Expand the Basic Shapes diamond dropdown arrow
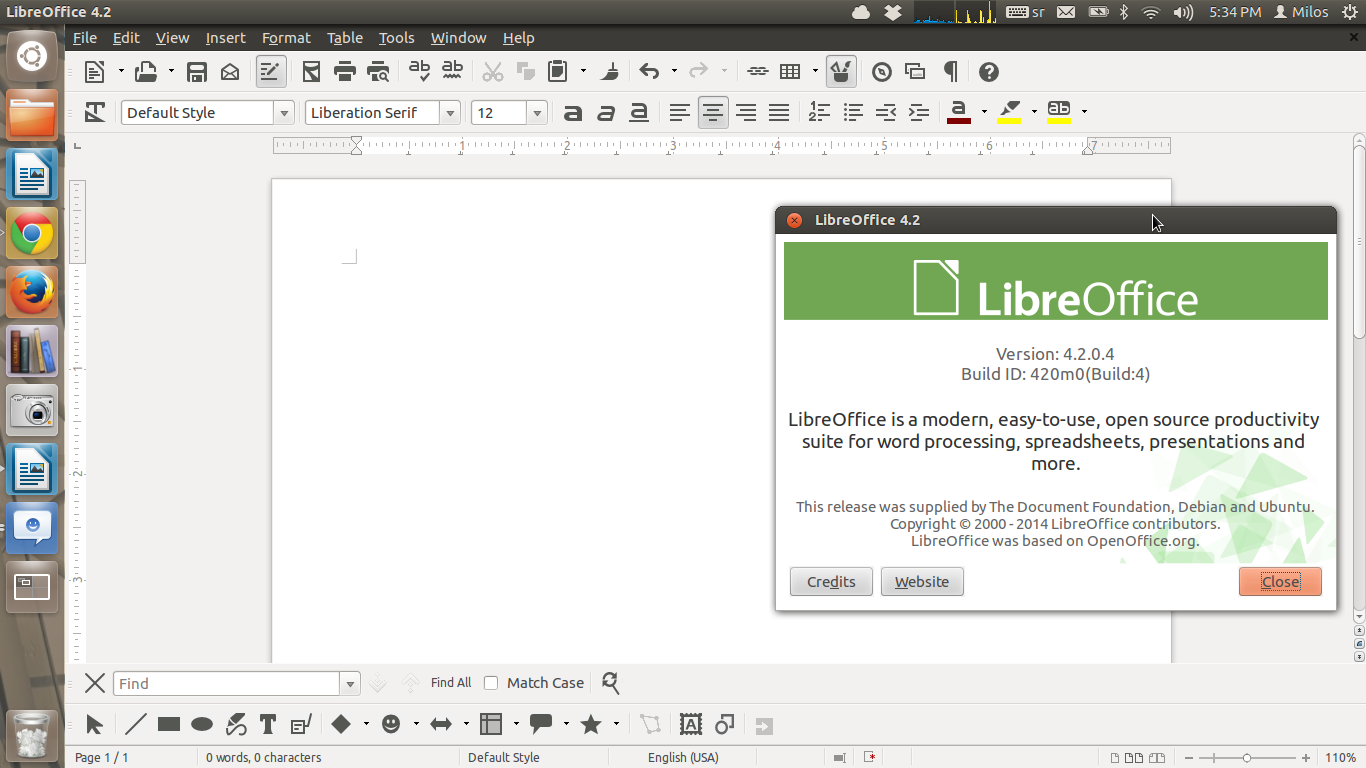This screenshot has height=768, width=1366. click(366, 724)
